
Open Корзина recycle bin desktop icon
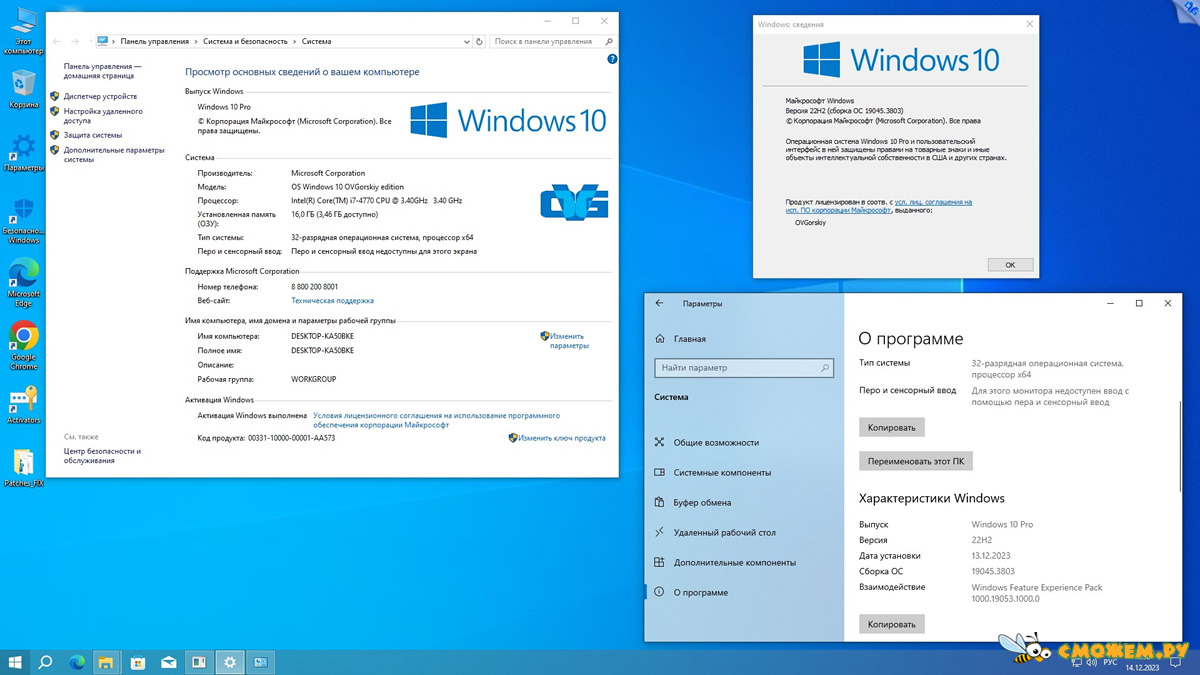pos(23,88)
